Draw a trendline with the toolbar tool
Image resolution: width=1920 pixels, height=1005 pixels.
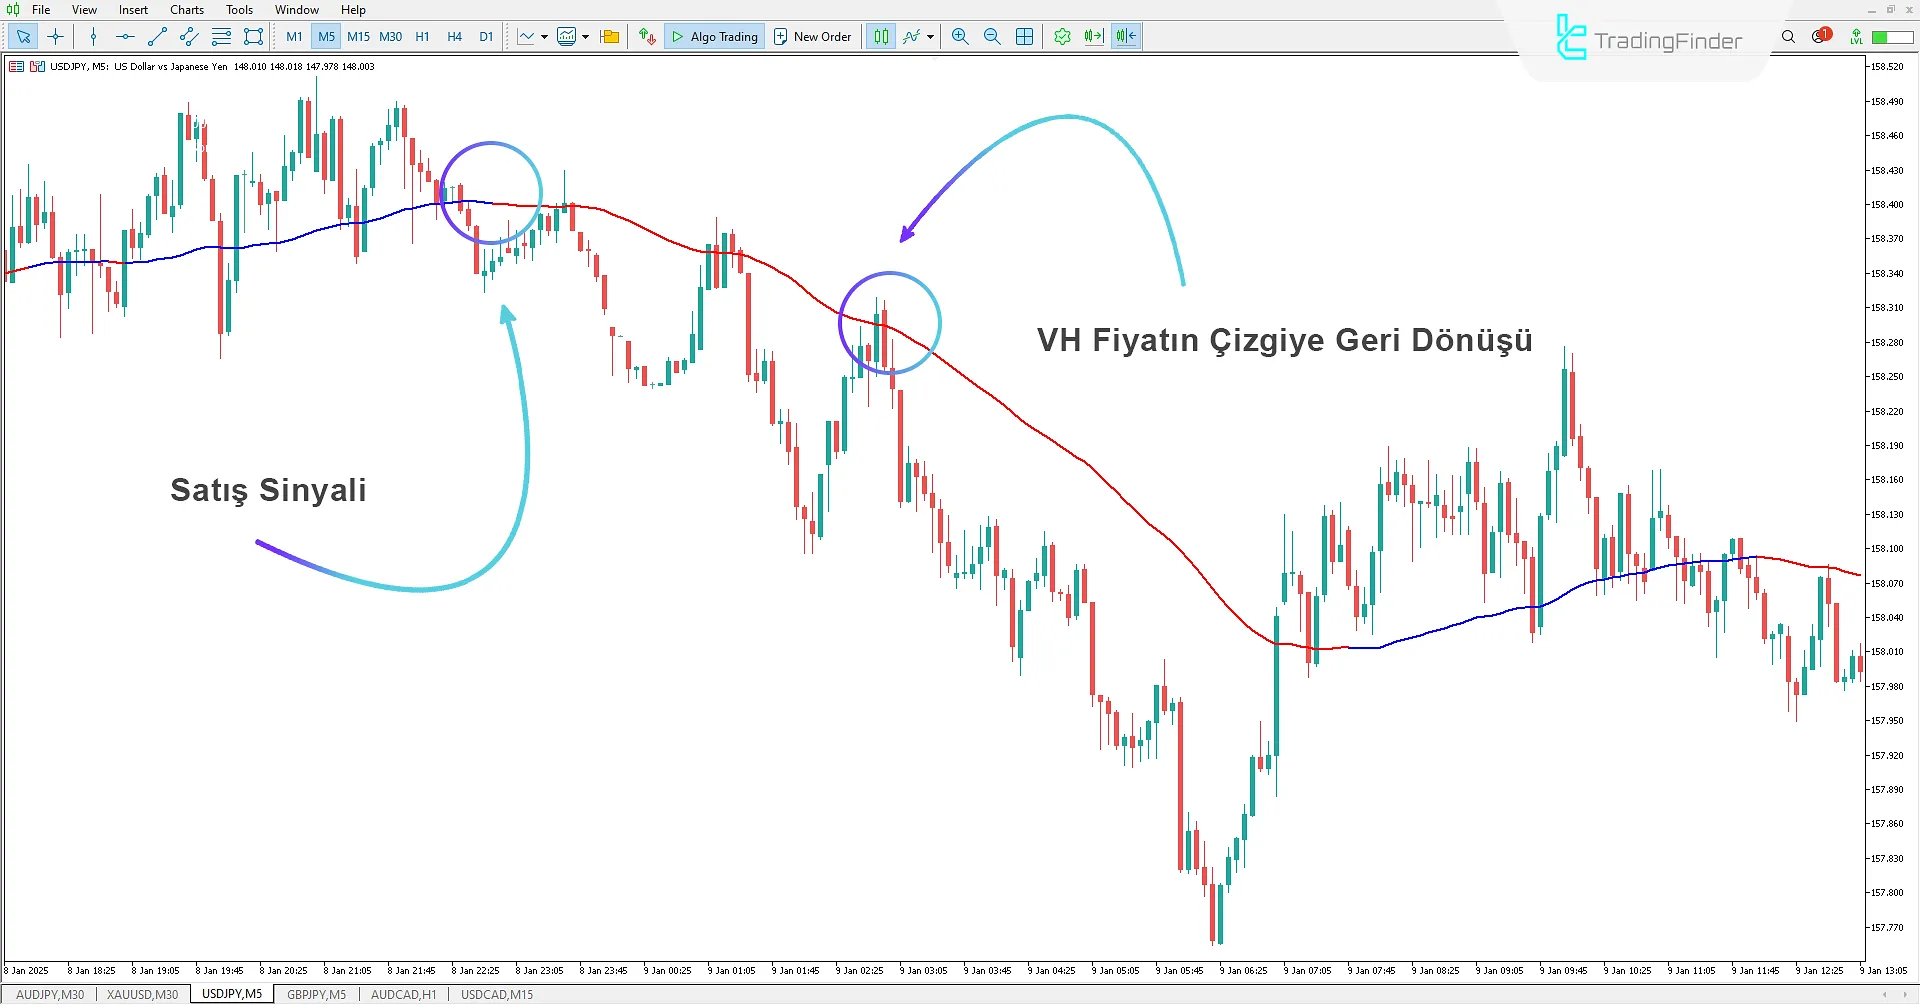[x=157, y=37]
